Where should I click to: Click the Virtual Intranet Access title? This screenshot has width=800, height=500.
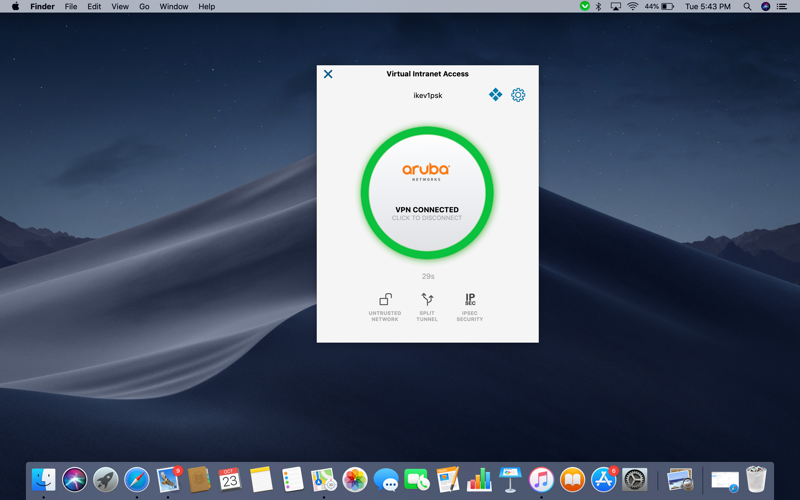(428, 73)
